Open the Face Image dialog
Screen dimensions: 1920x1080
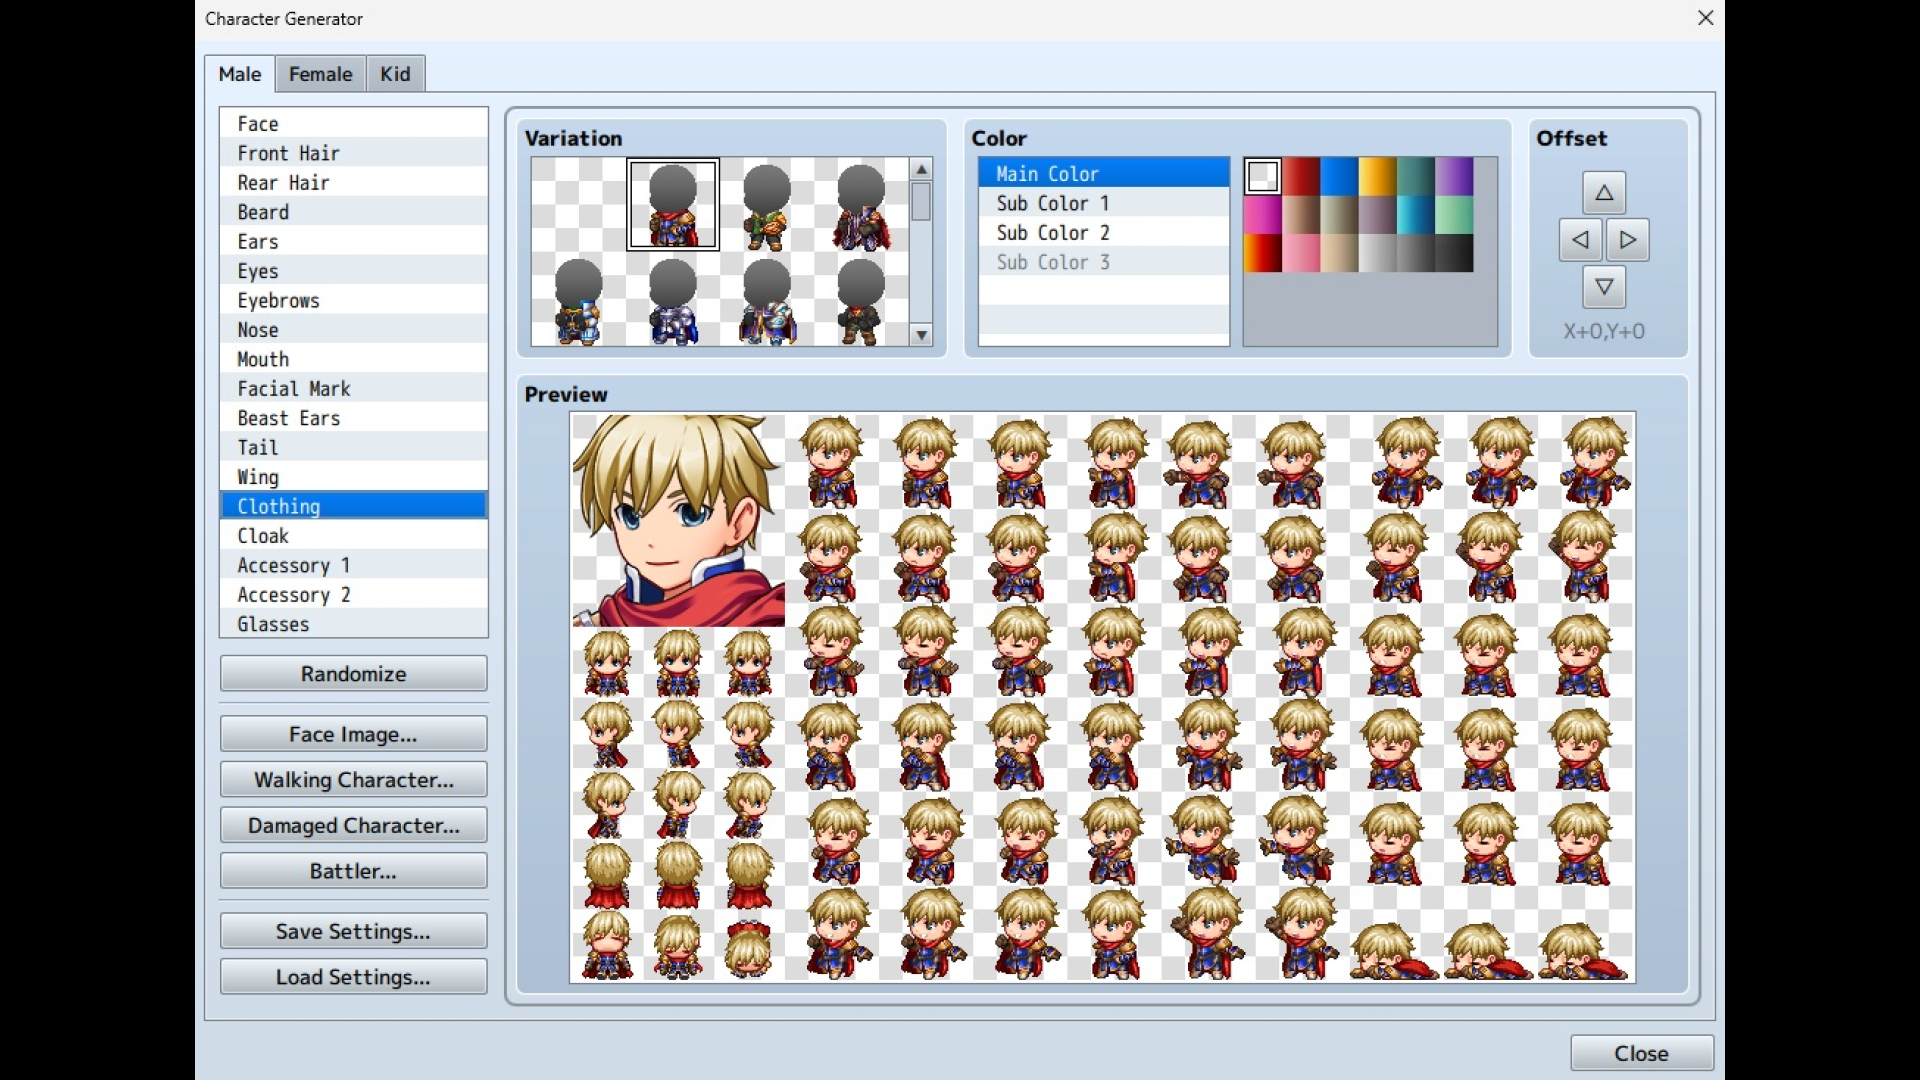[352, 733]
